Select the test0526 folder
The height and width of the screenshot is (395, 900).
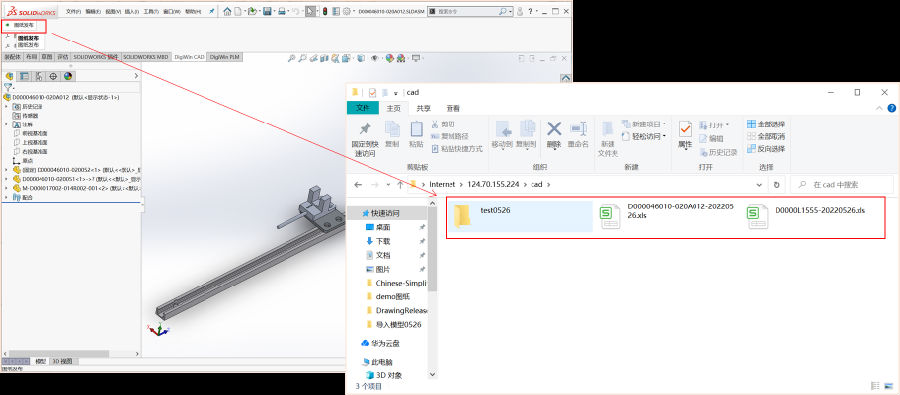click(520, 216)
